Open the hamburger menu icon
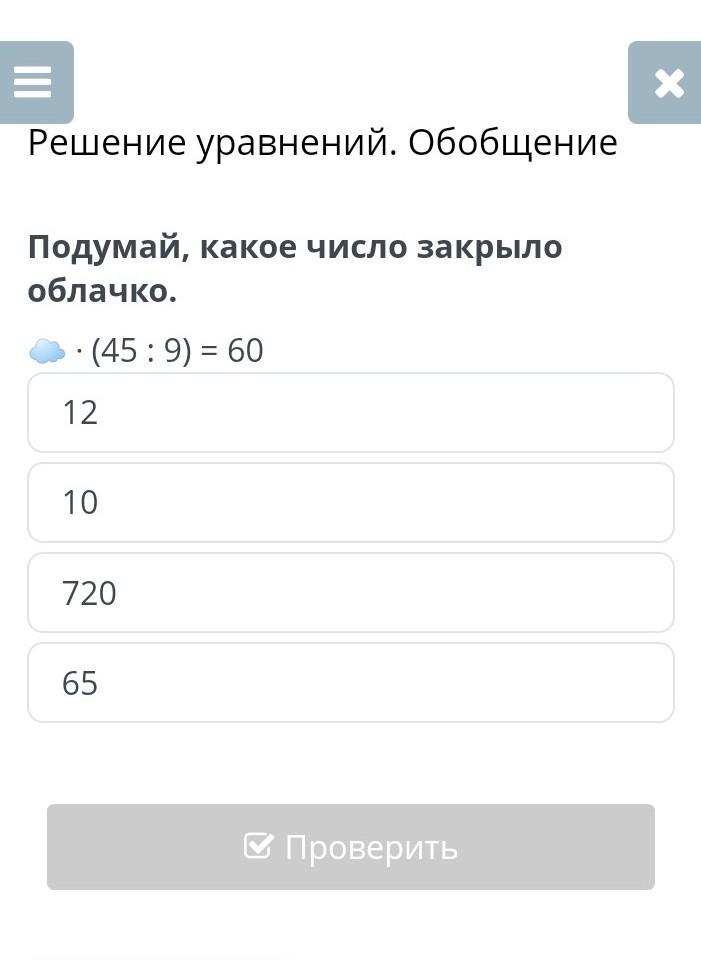Screen dimensions: 701x960 tap(33, 82)
